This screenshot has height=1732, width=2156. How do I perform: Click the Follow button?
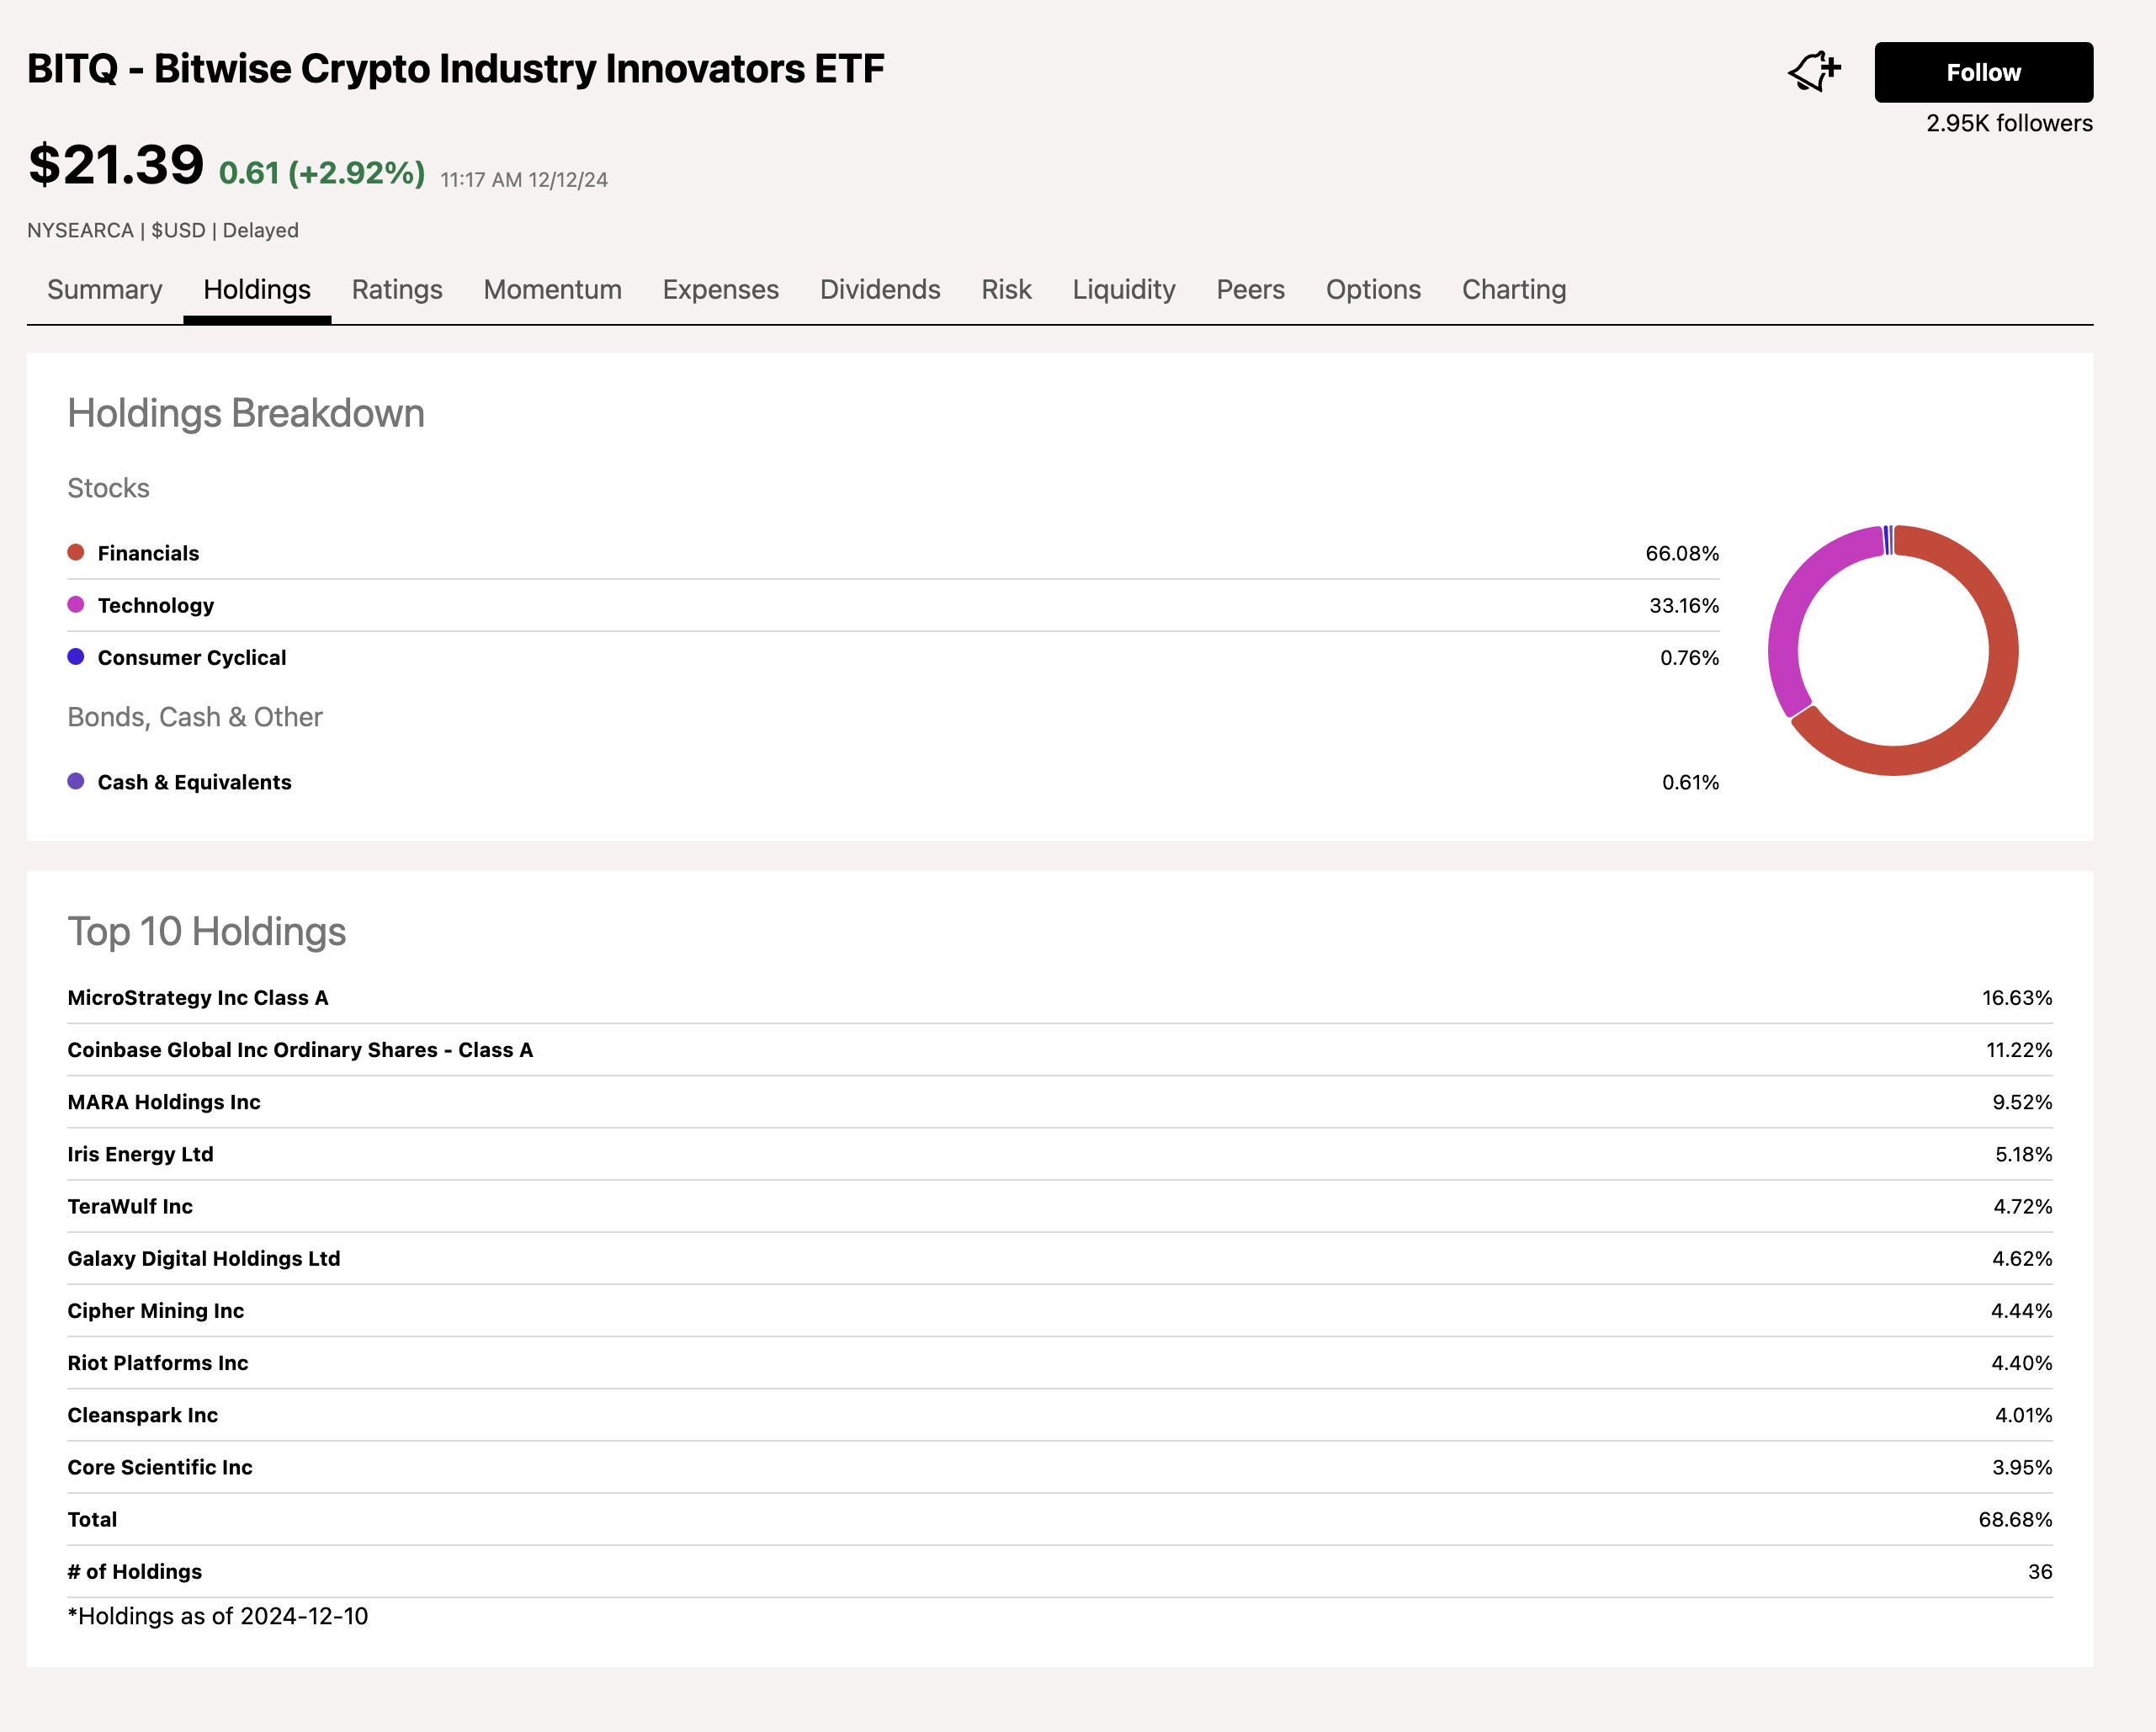click(1983, 71)
